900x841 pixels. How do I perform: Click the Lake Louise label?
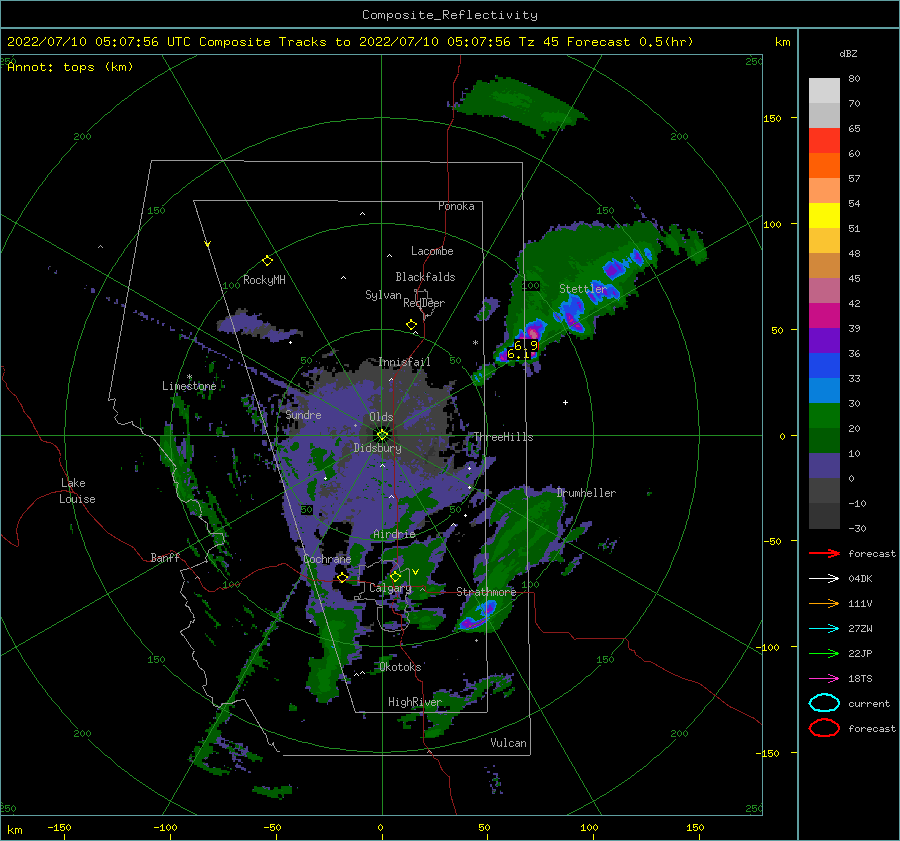(x=77, y=491)
